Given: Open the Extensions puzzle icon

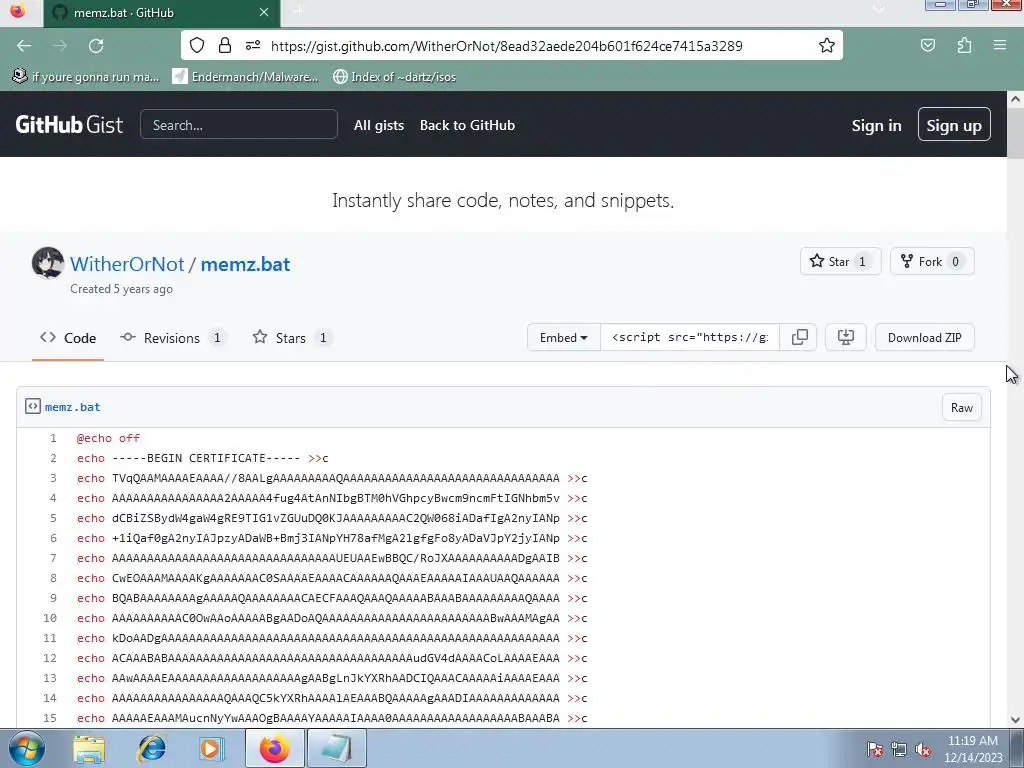Looking at the screenshot, I should [x=964, y=45].
